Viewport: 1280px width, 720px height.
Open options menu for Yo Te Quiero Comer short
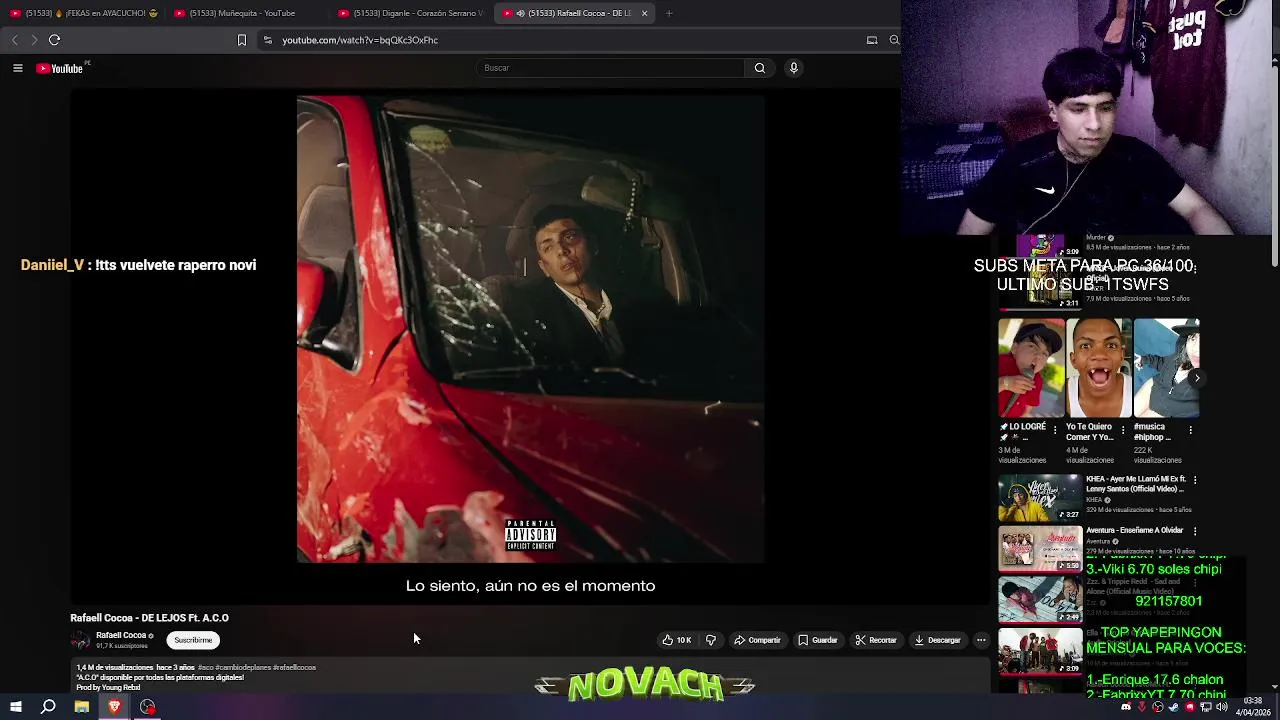tap(1122, 430)
